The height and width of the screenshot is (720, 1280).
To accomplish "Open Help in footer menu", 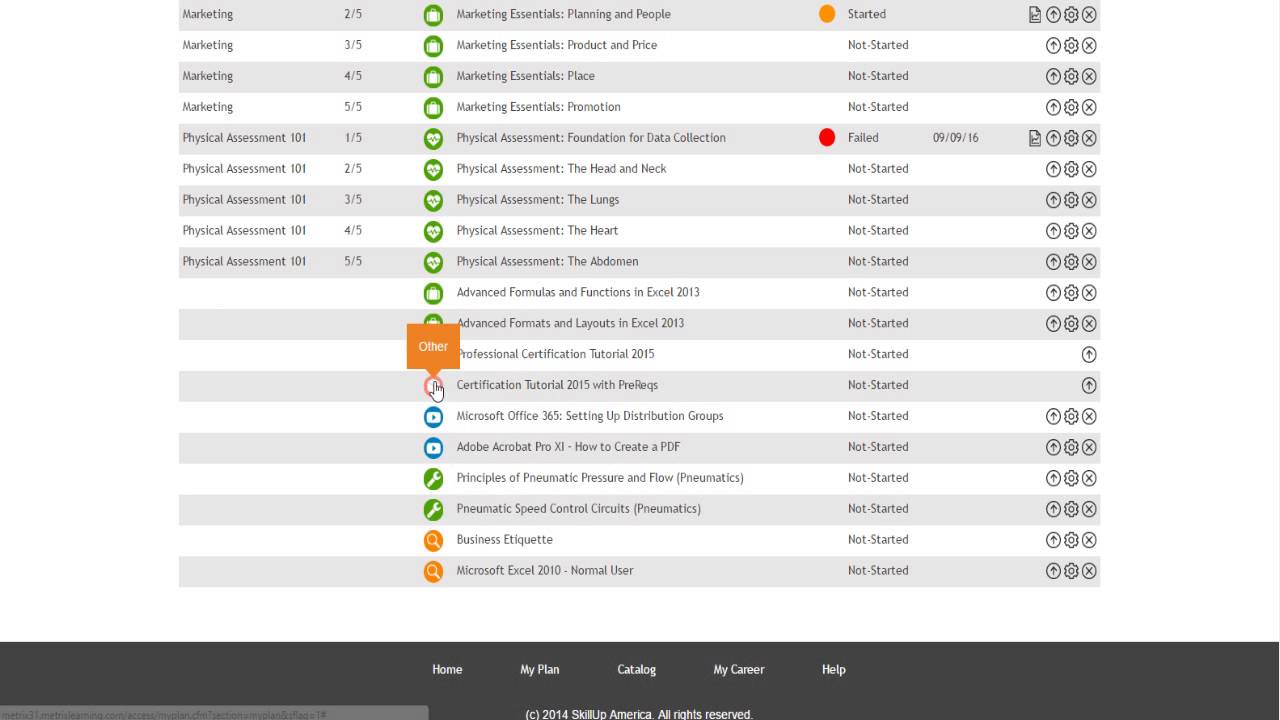I will (x=834, y=670).
